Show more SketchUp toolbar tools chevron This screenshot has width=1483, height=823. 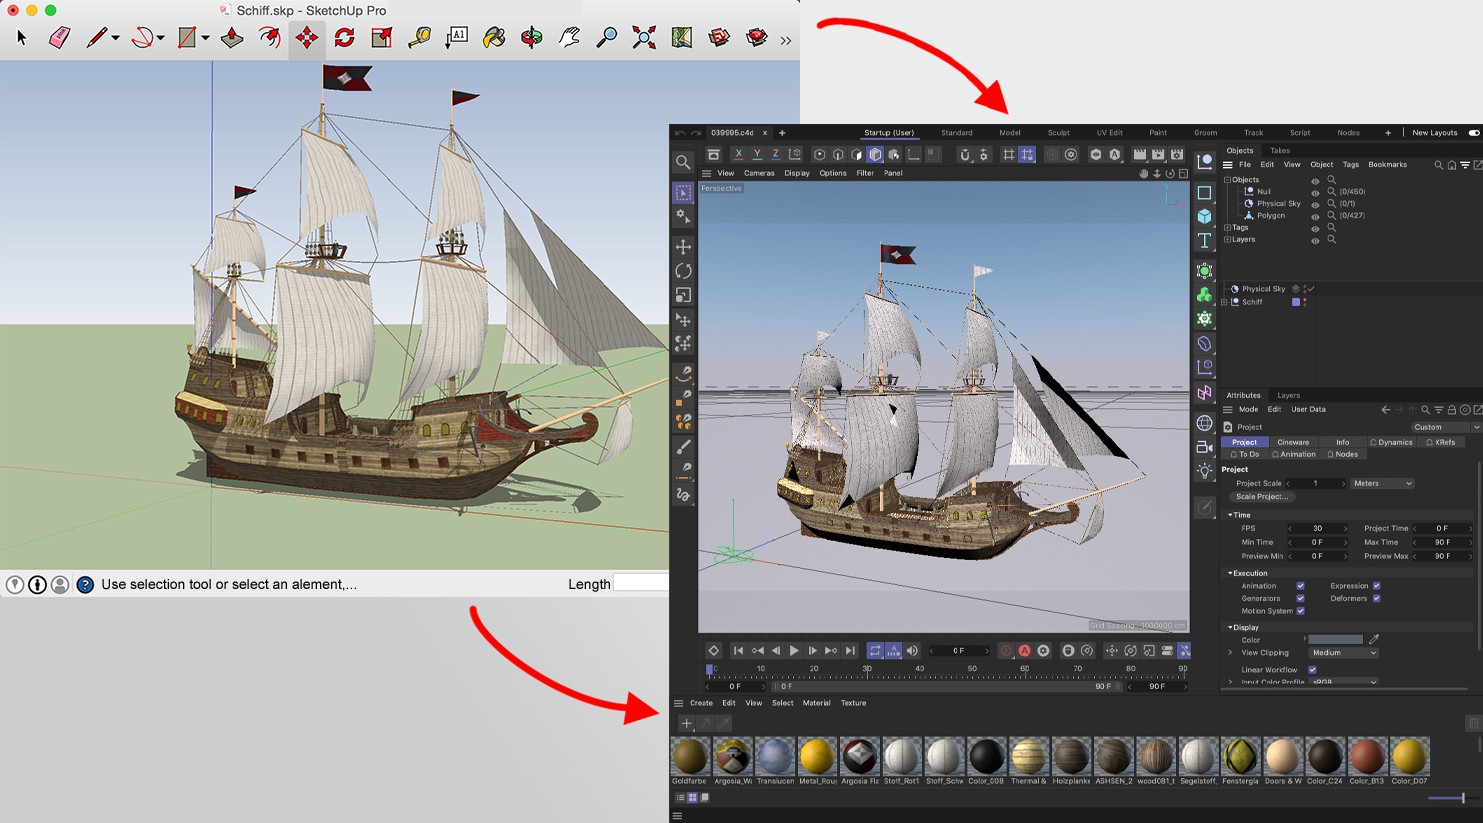coord(786,40)
